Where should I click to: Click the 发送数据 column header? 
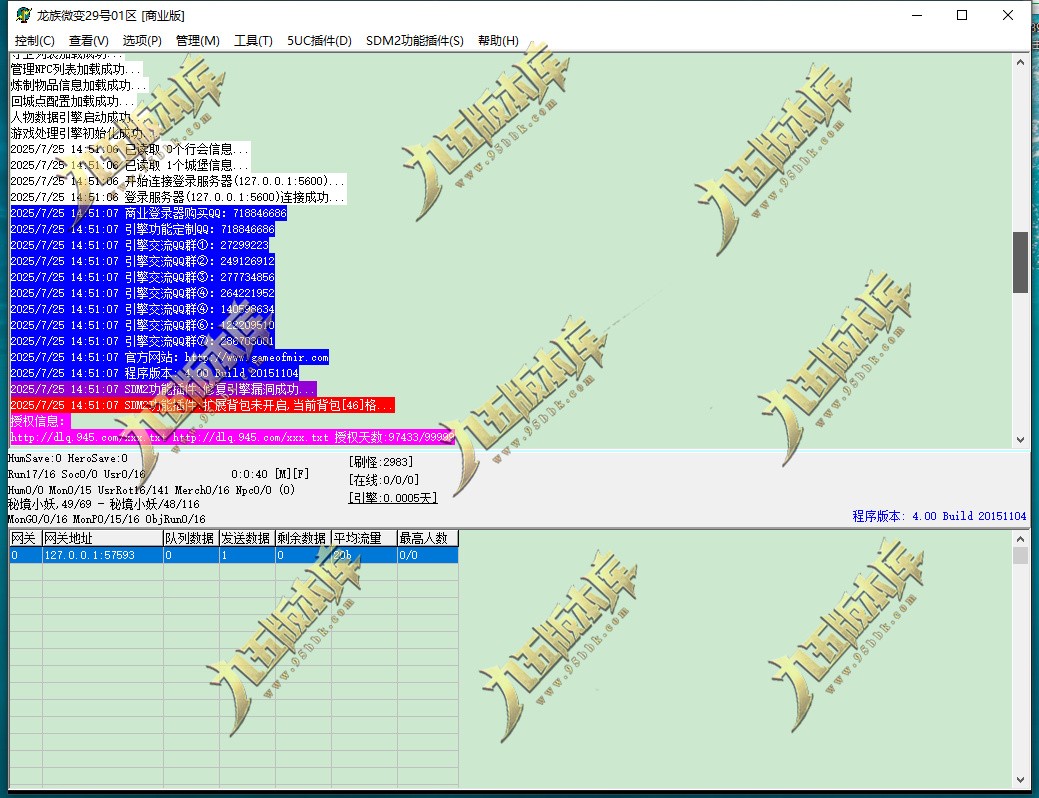[247, 538]
